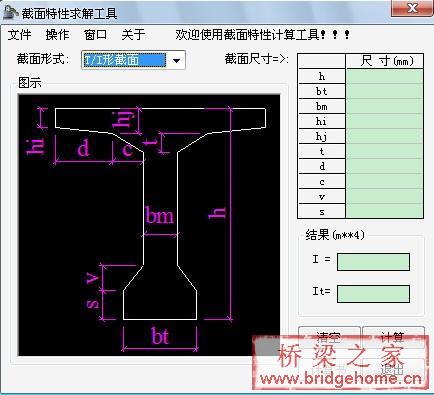Click the bt dimension input cell
Viewport: 434px width, 395px height.
385,91
